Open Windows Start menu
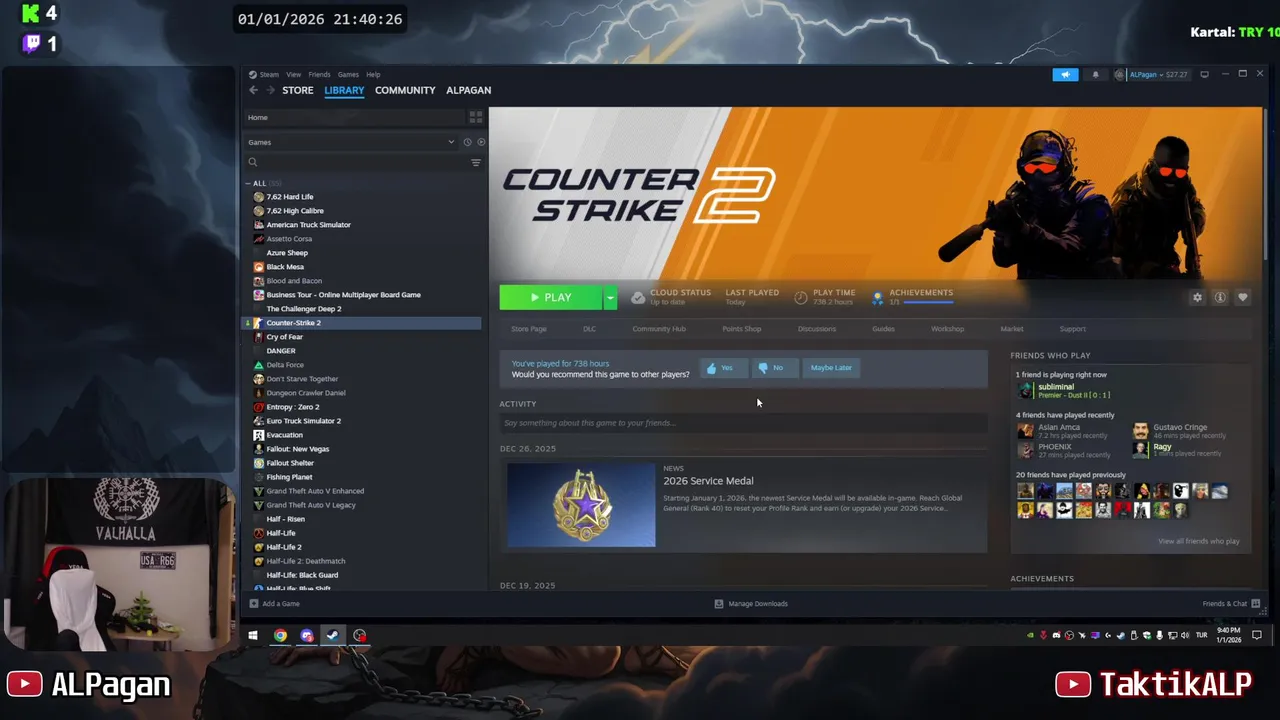This screenshot has height=720, width=1280. point(253,635)
